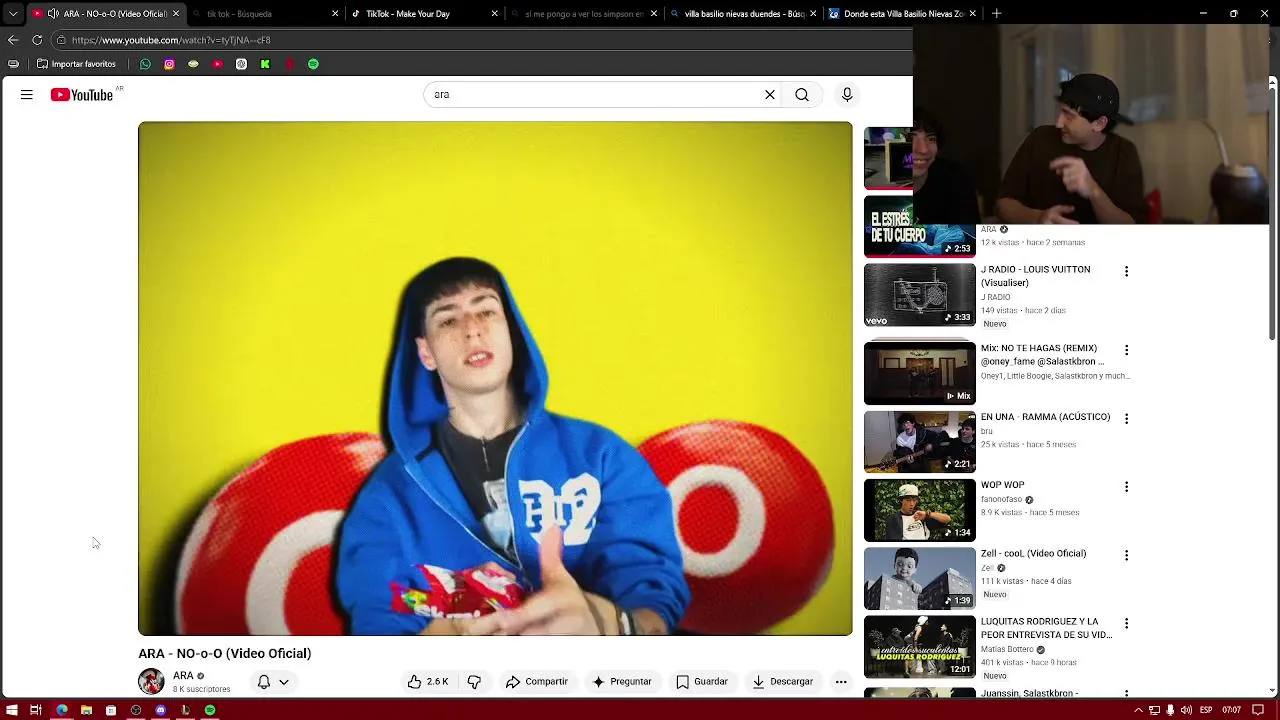Open Instagram bookmark in favorites bar

point(169,64)
